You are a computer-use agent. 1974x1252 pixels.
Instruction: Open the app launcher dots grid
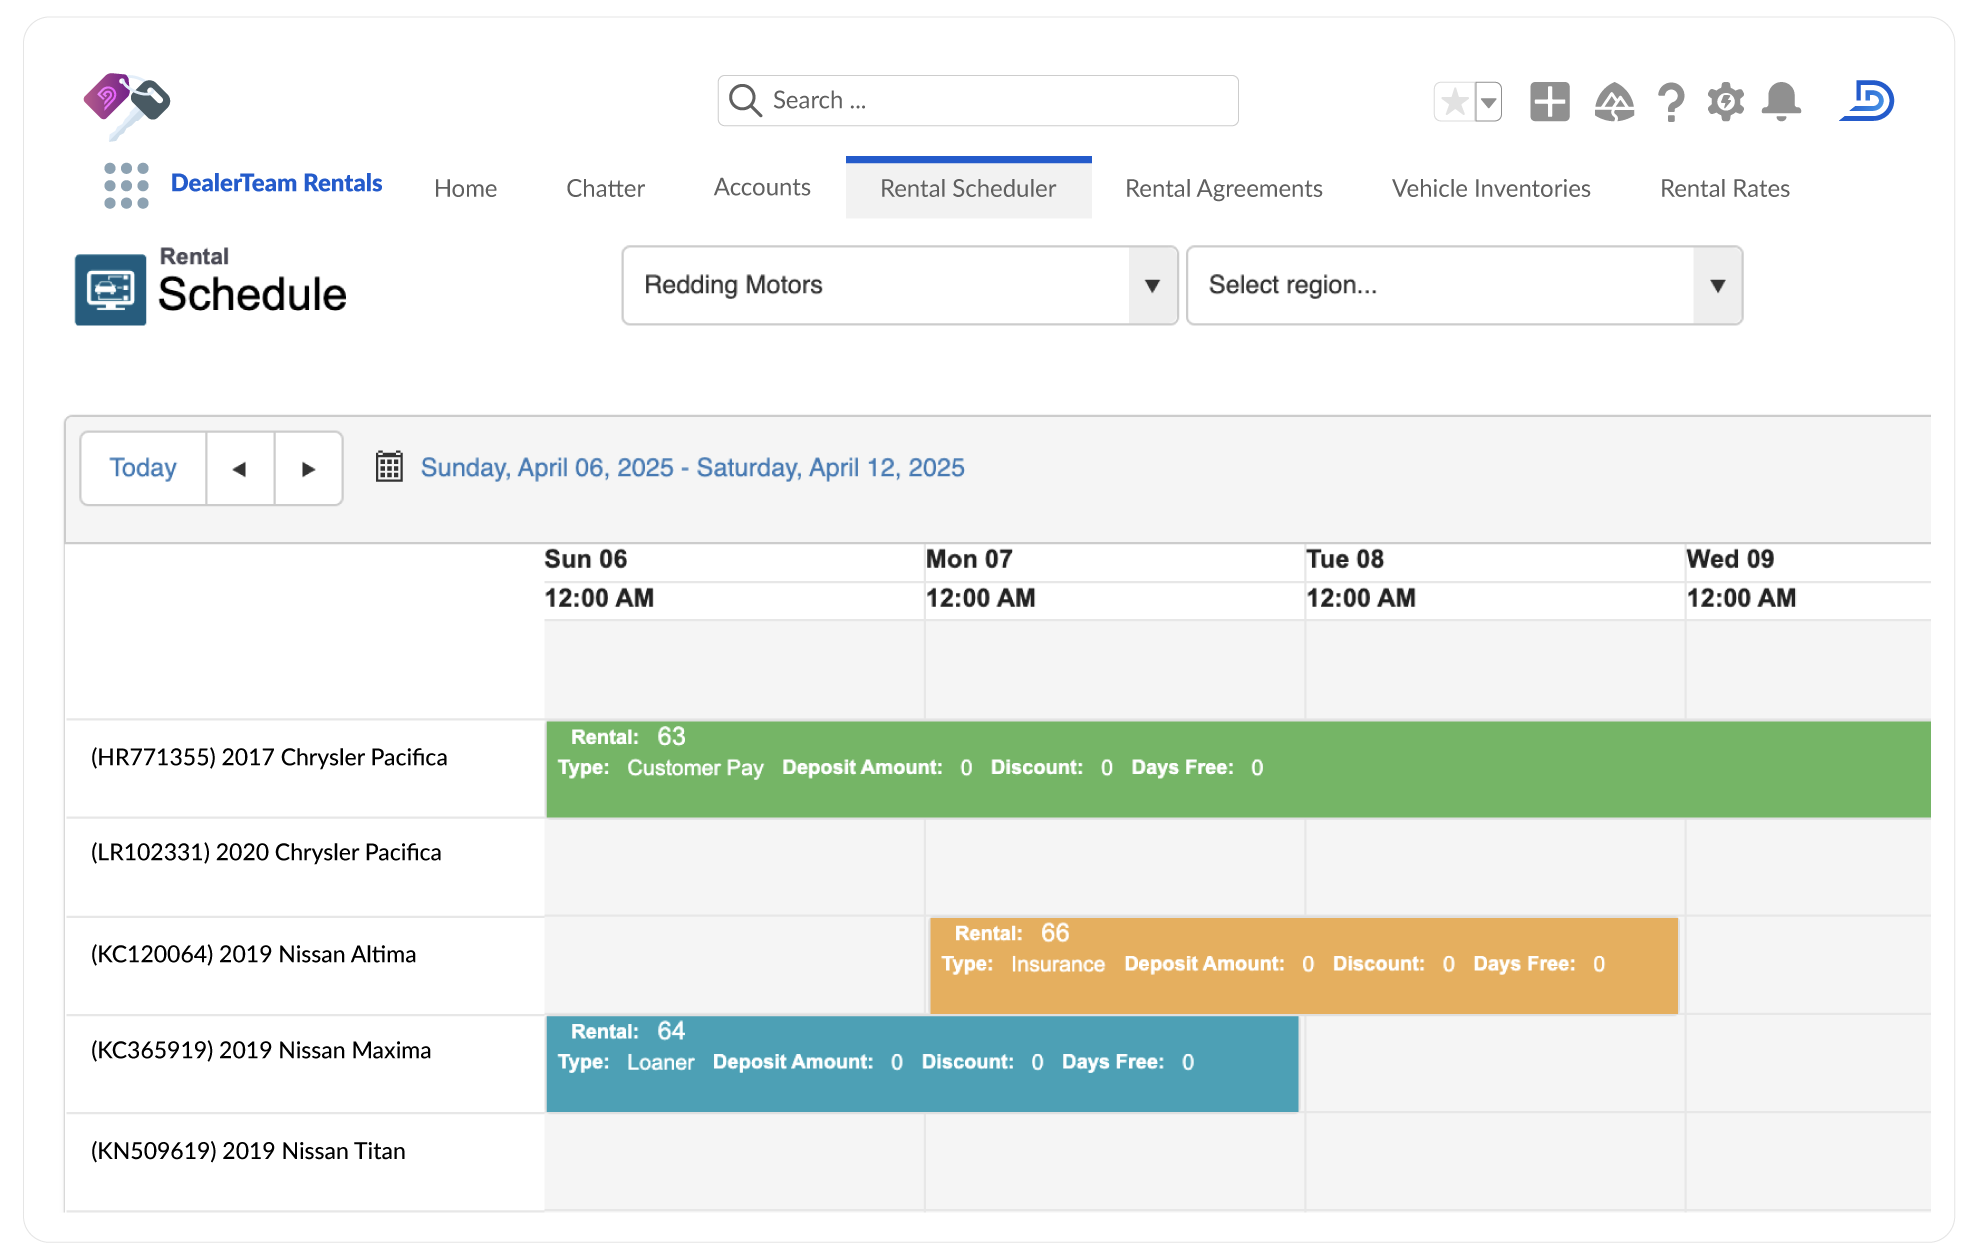tap(126, 186)
